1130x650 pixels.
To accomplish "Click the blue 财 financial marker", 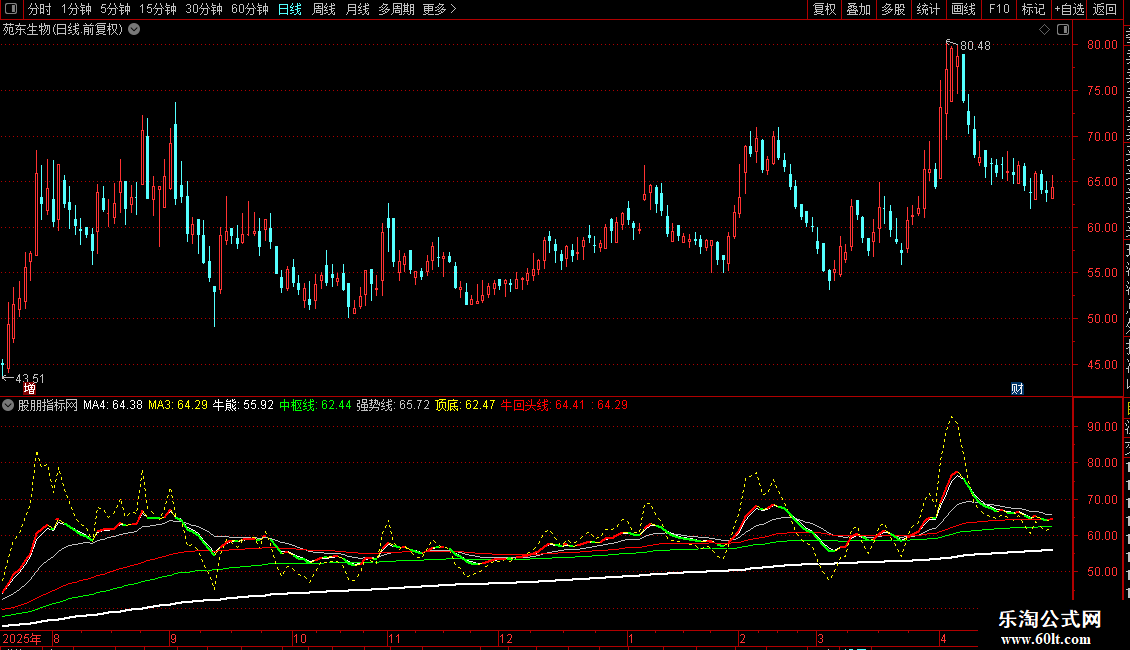I will 1017,388.
